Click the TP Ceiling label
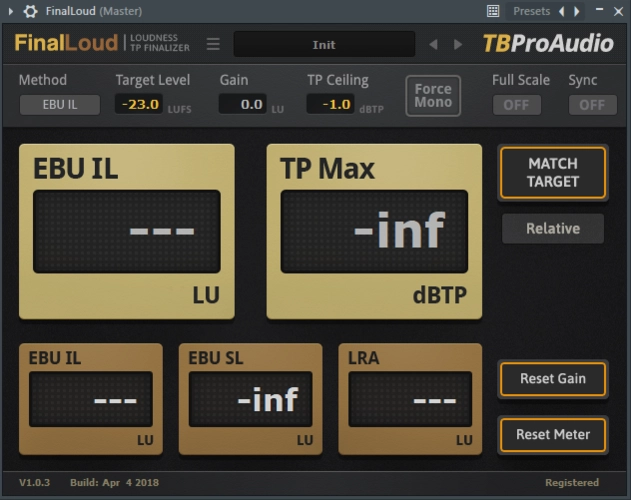 (338, 80)
